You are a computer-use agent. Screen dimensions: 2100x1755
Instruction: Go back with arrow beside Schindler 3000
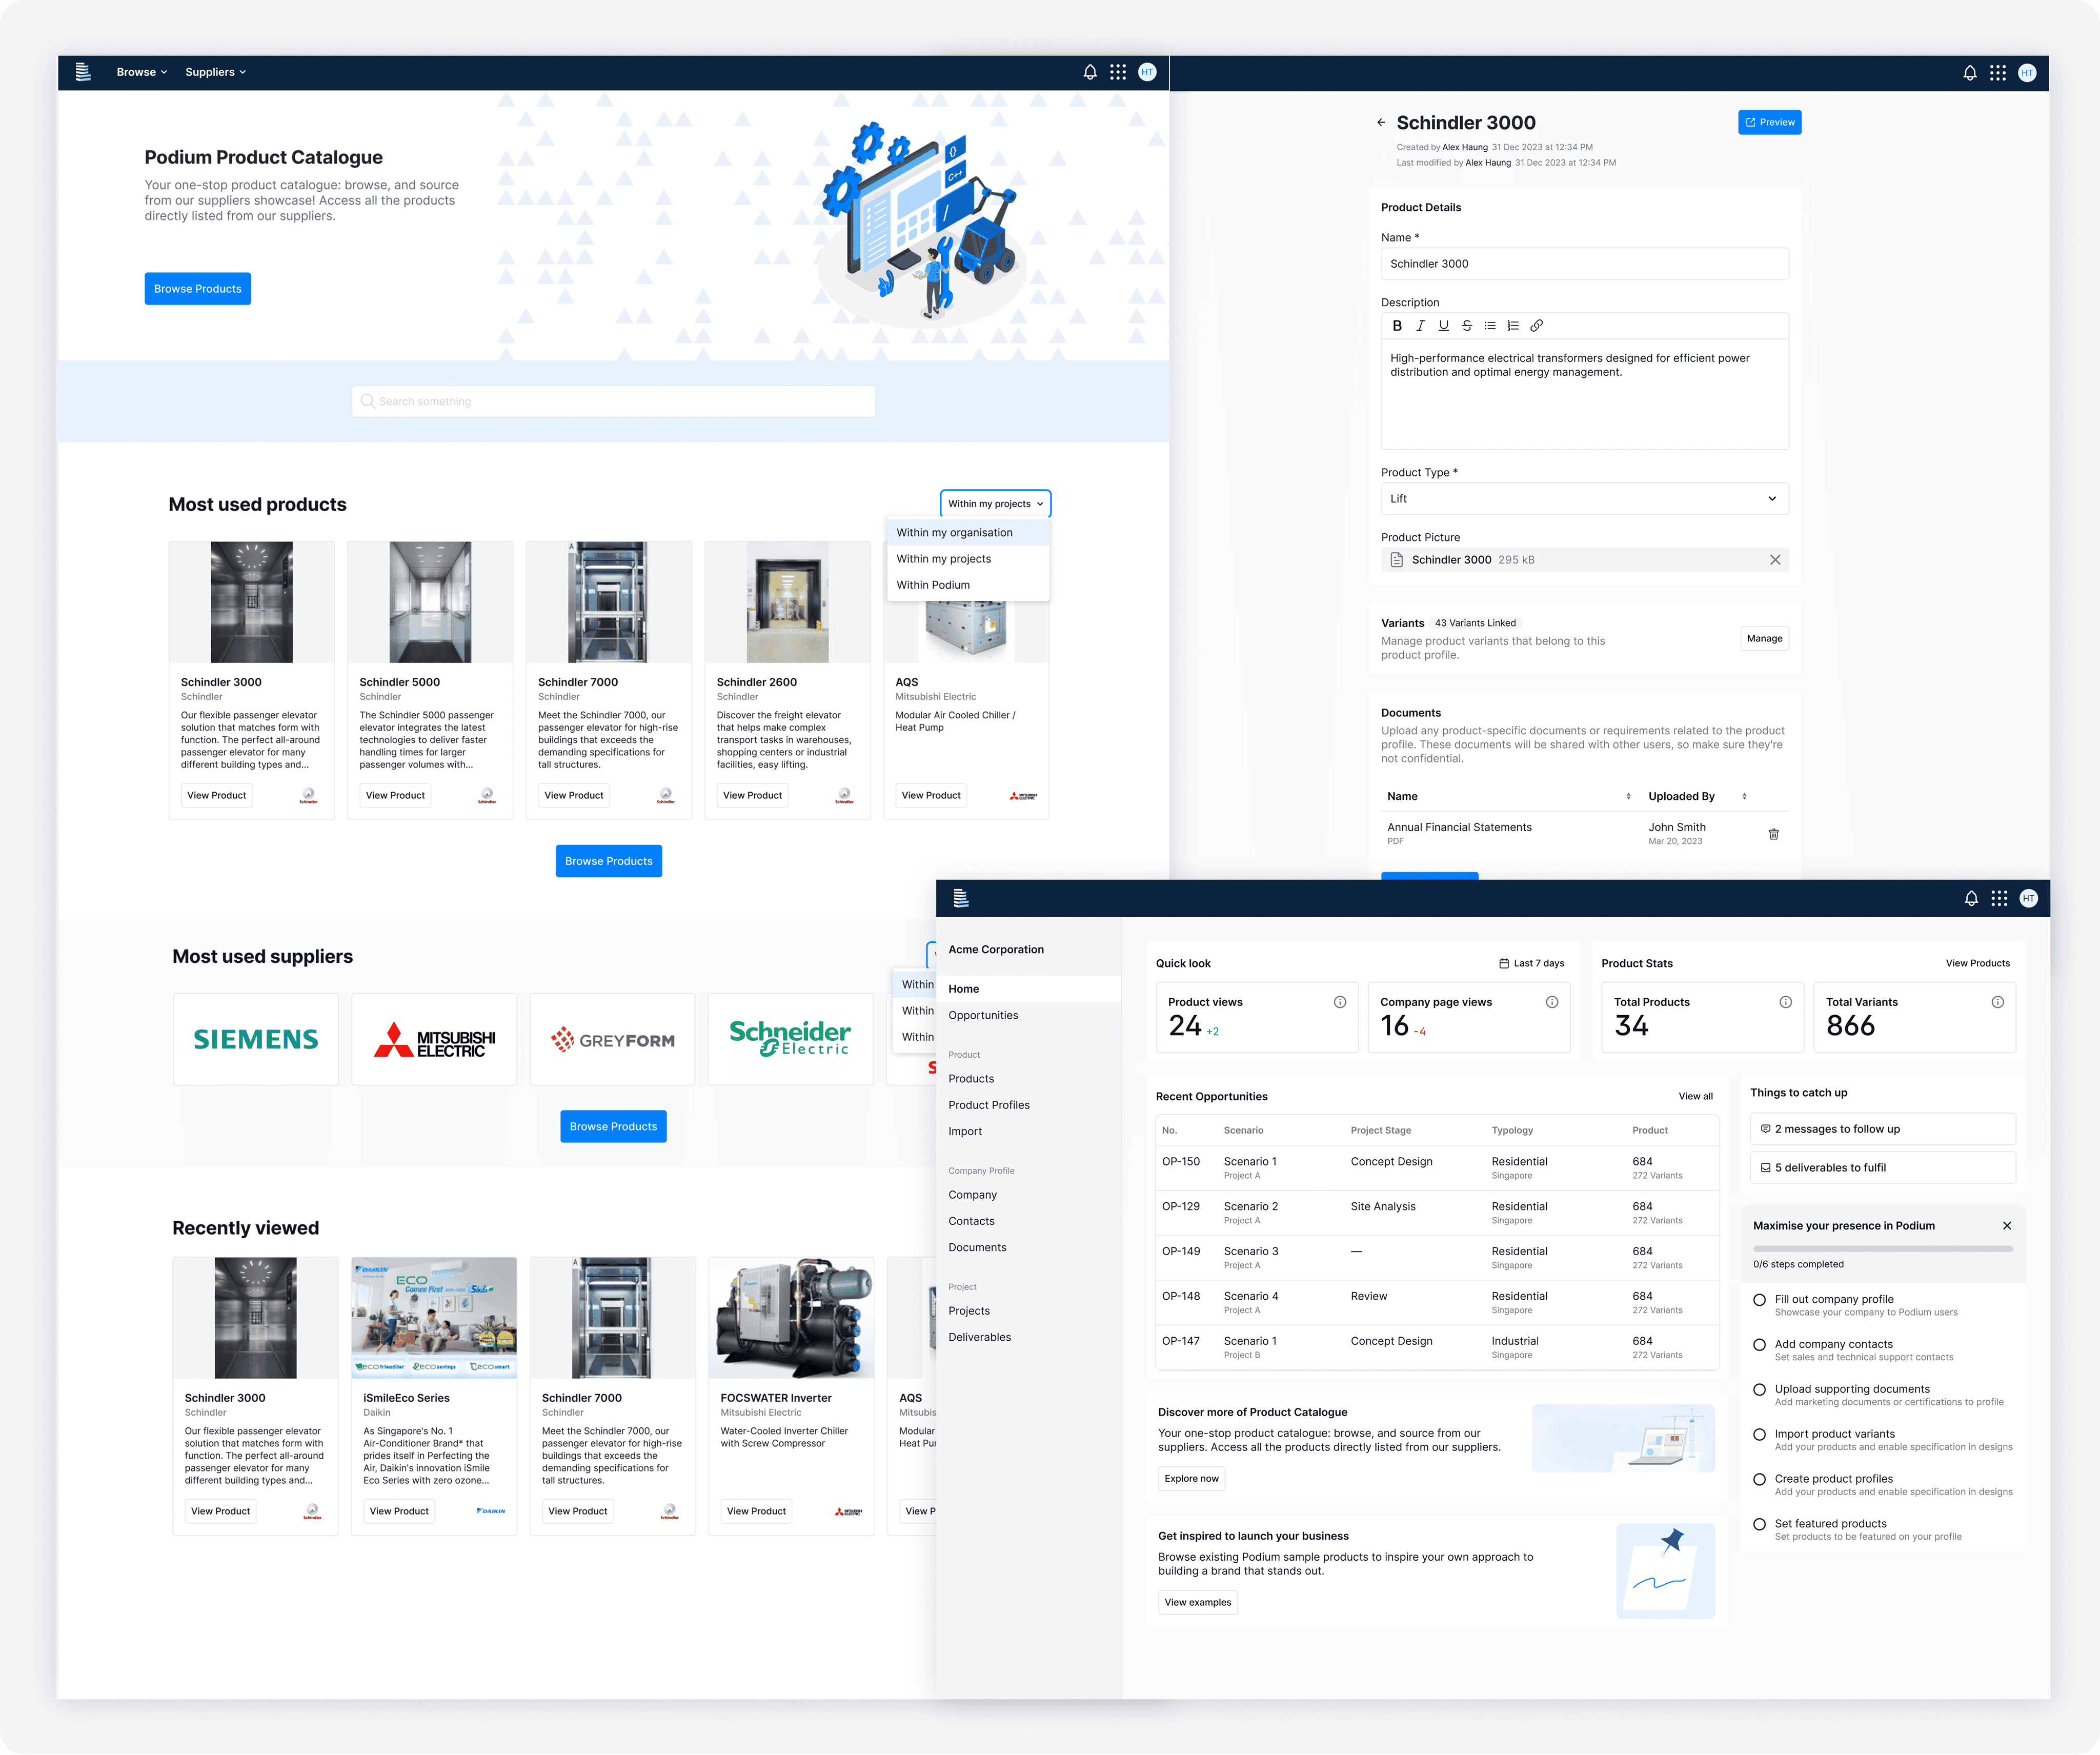pyautogui.click(x=1381, y=123)
